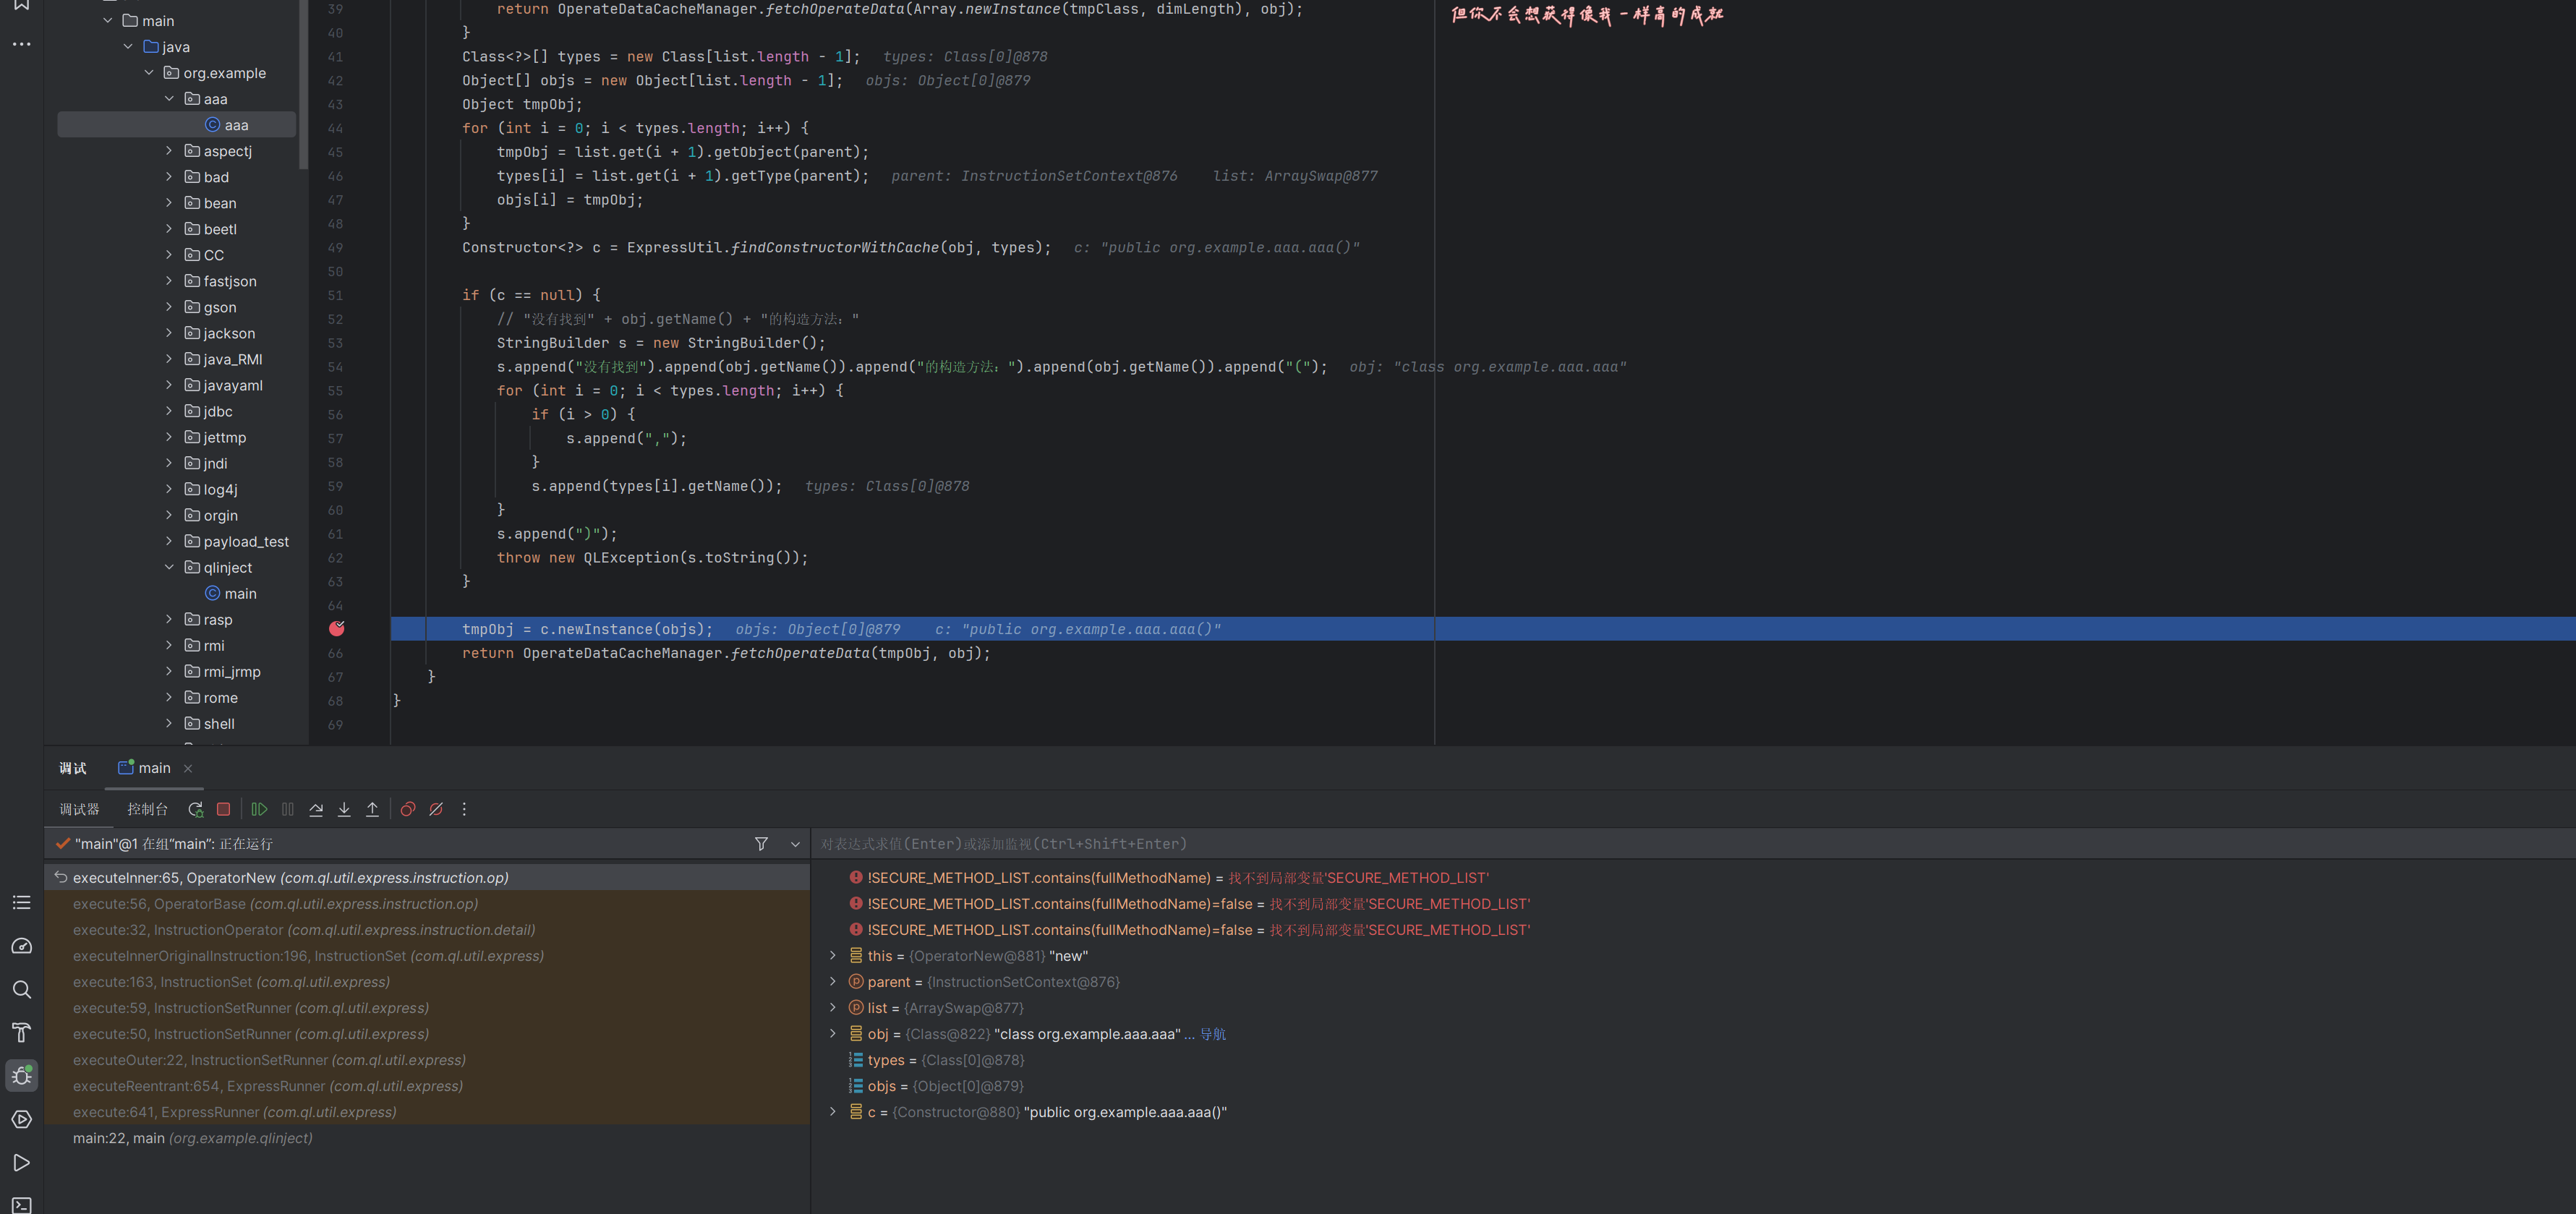Open more debug toolbar actions
2576x1214 pixels.
[464, 809]
